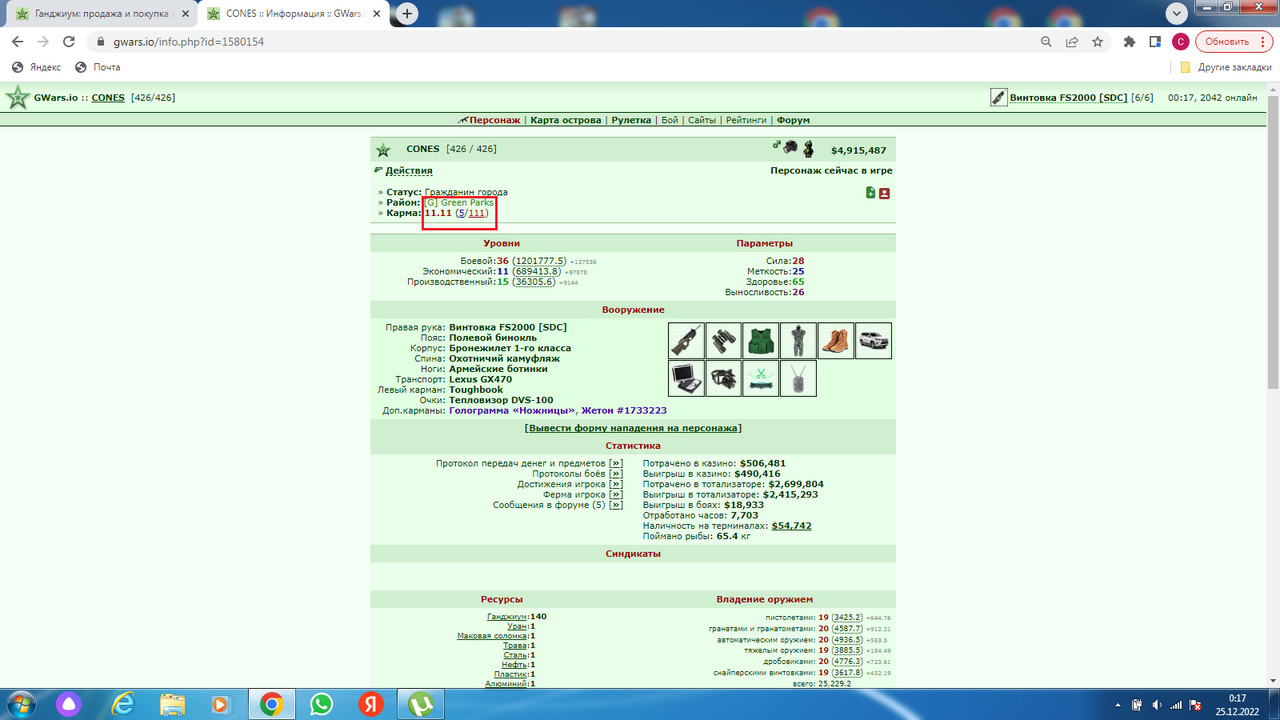Click the Армейские ботинки boots thumbnail
This screenshot has height=720, width=1280.
pyautogui.click(x=836, y=341)
